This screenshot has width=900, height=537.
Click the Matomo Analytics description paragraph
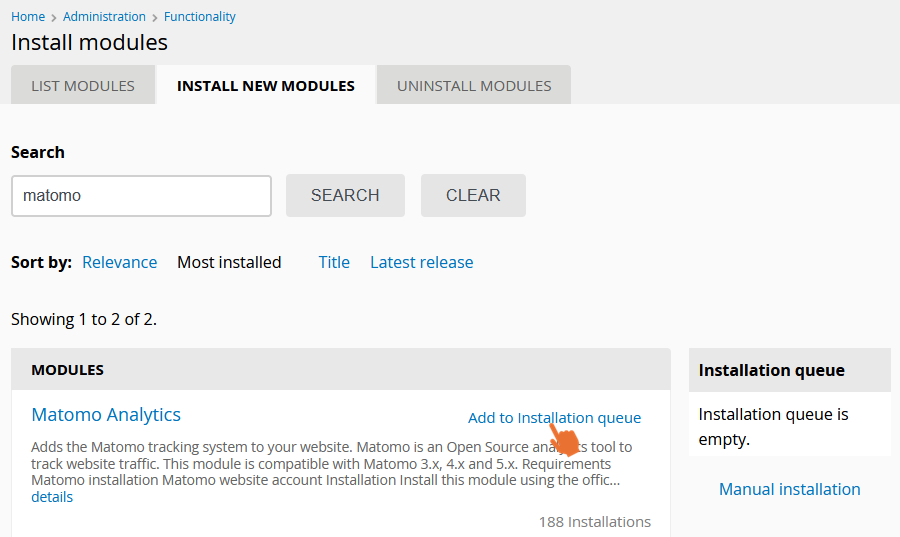331,464
